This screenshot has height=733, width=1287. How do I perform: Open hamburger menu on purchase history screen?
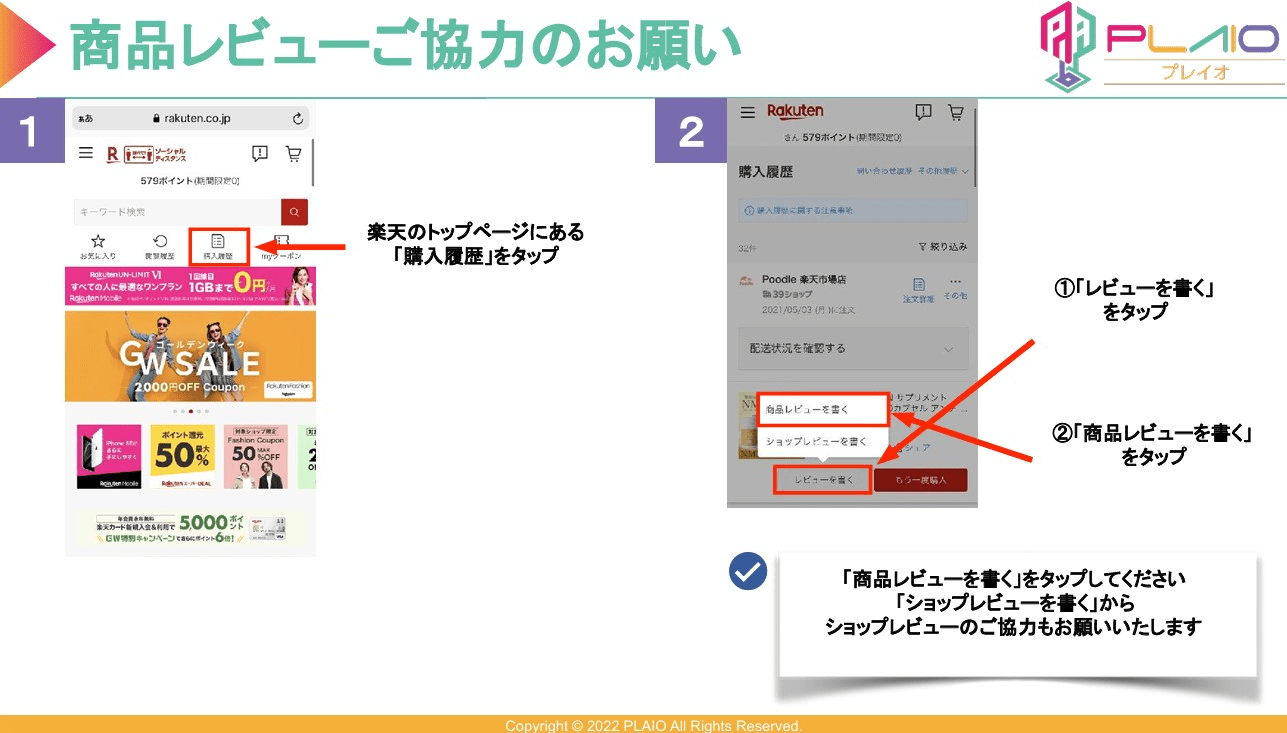(x=747, y=112)
